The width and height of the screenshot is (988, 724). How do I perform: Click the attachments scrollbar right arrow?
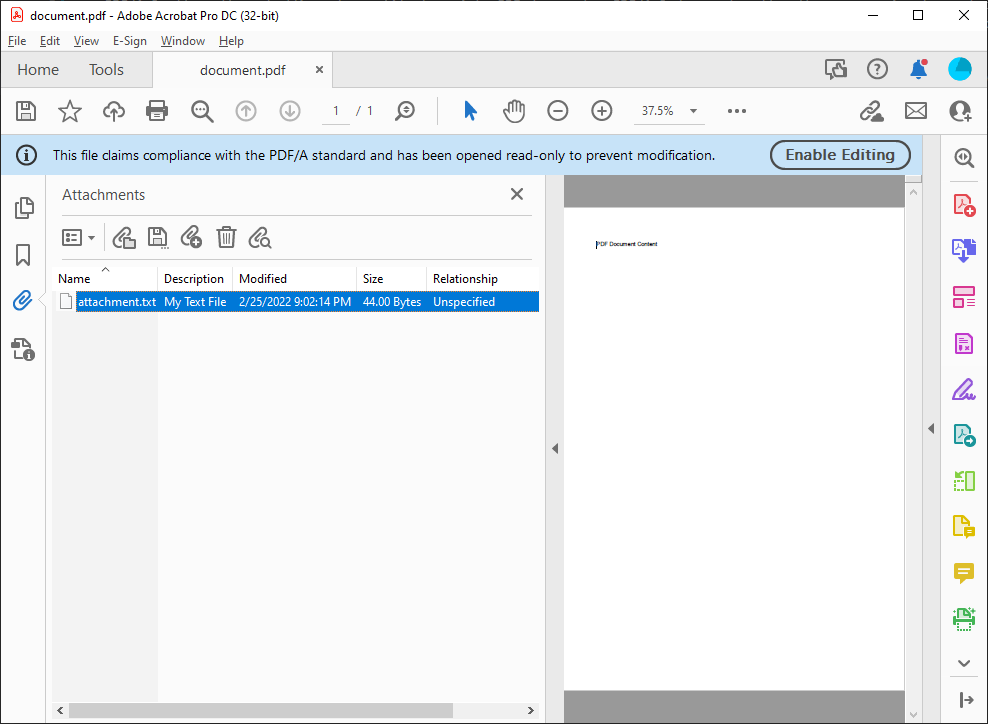(x=531, y=710)
